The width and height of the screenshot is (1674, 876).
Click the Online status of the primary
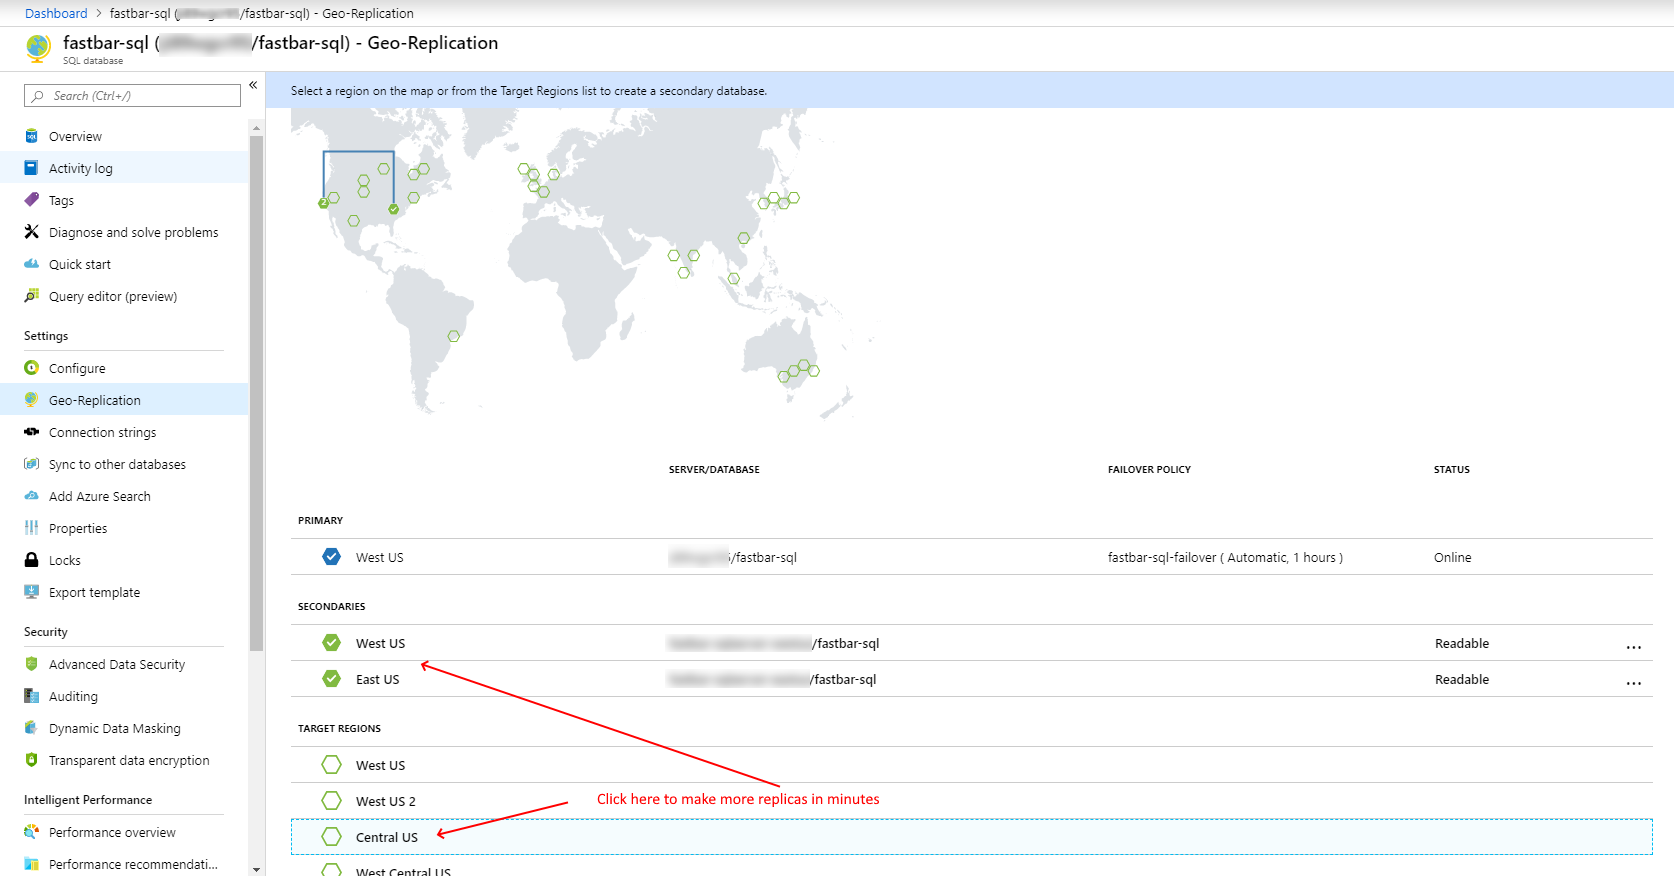click(1452, 557)
